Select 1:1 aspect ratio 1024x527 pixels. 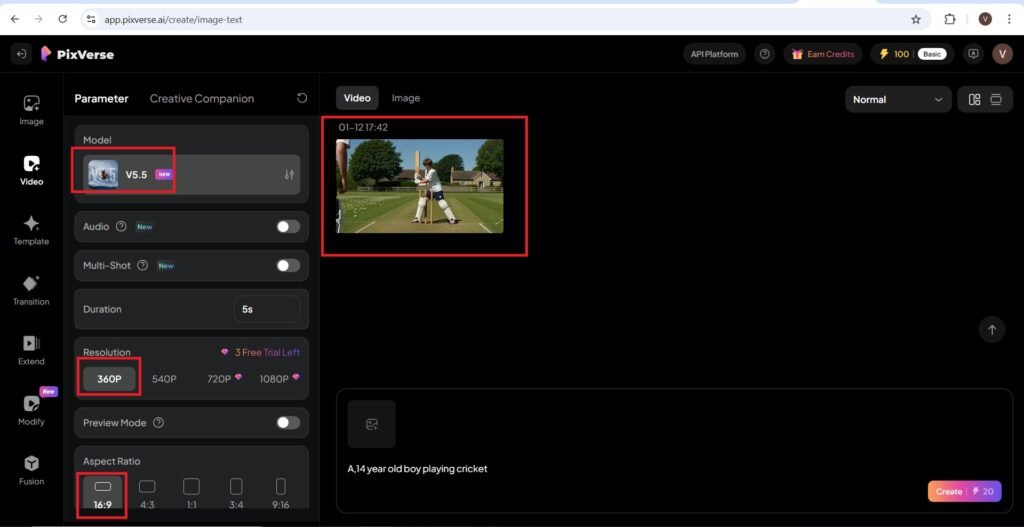click(x=191, y=494)
